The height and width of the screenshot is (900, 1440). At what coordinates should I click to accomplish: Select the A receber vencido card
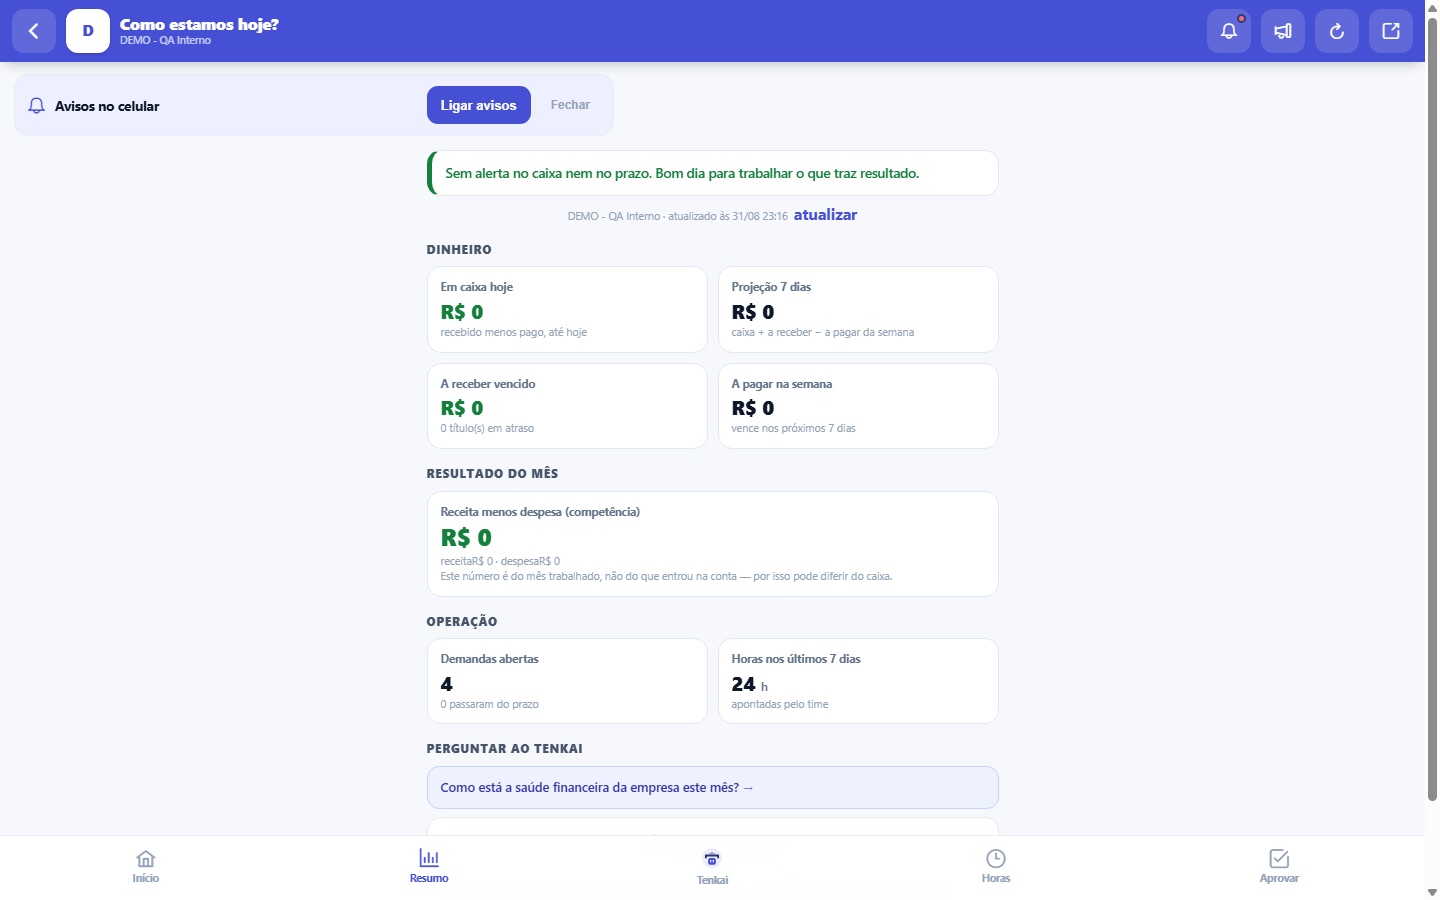(567, 406)
